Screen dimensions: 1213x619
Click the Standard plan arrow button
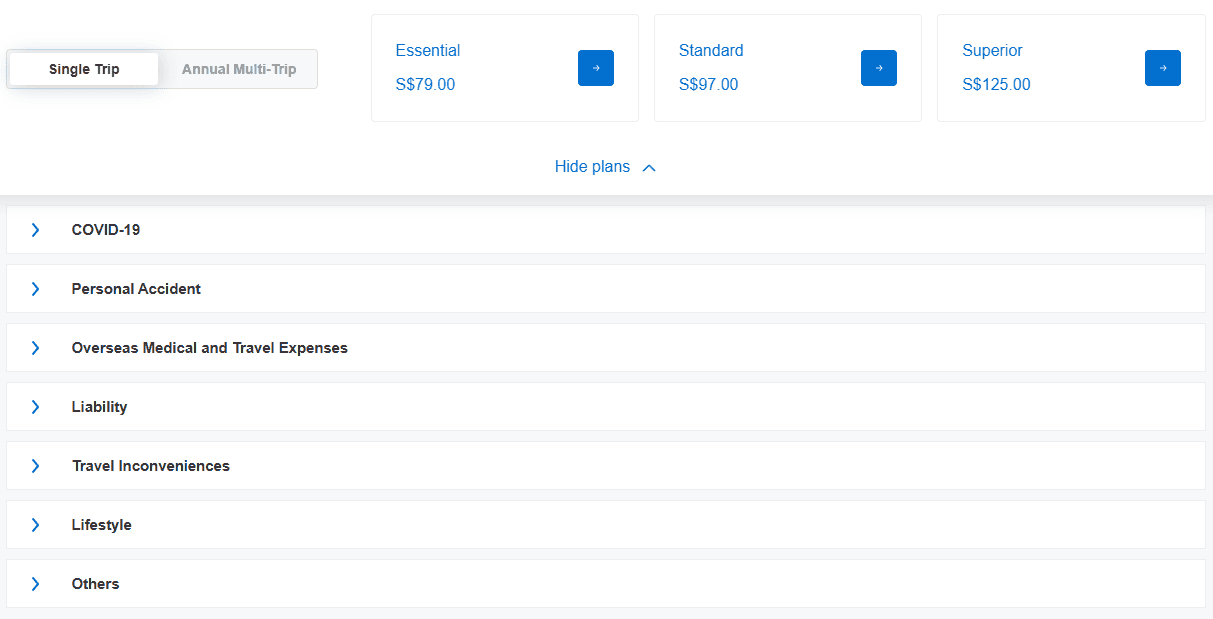click(878, 68)
